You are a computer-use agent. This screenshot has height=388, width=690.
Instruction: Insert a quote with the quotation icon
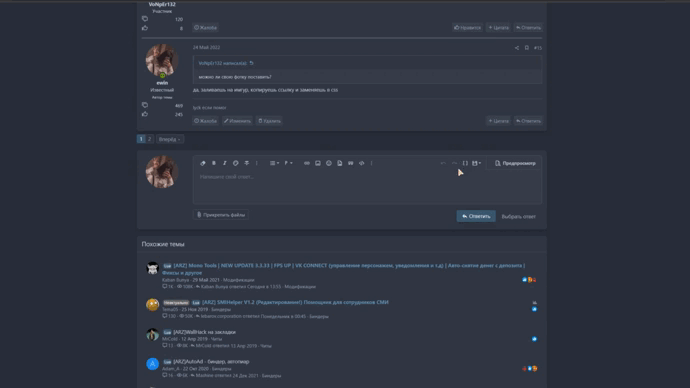[351, 163]
